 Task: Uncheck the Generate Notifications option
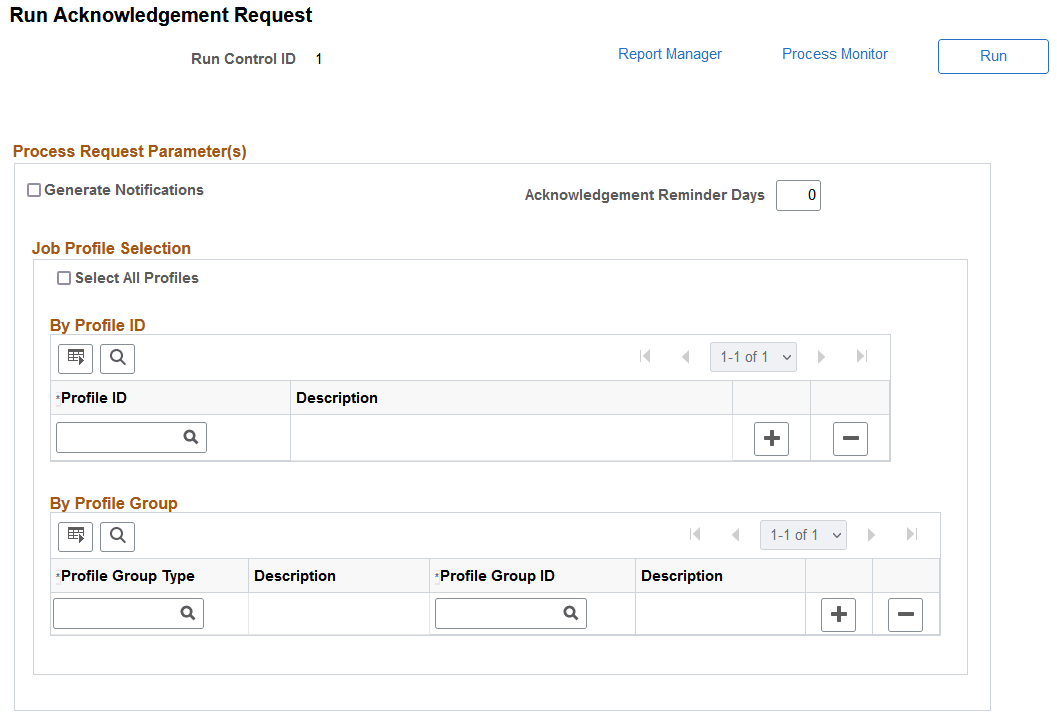[33, 189]
